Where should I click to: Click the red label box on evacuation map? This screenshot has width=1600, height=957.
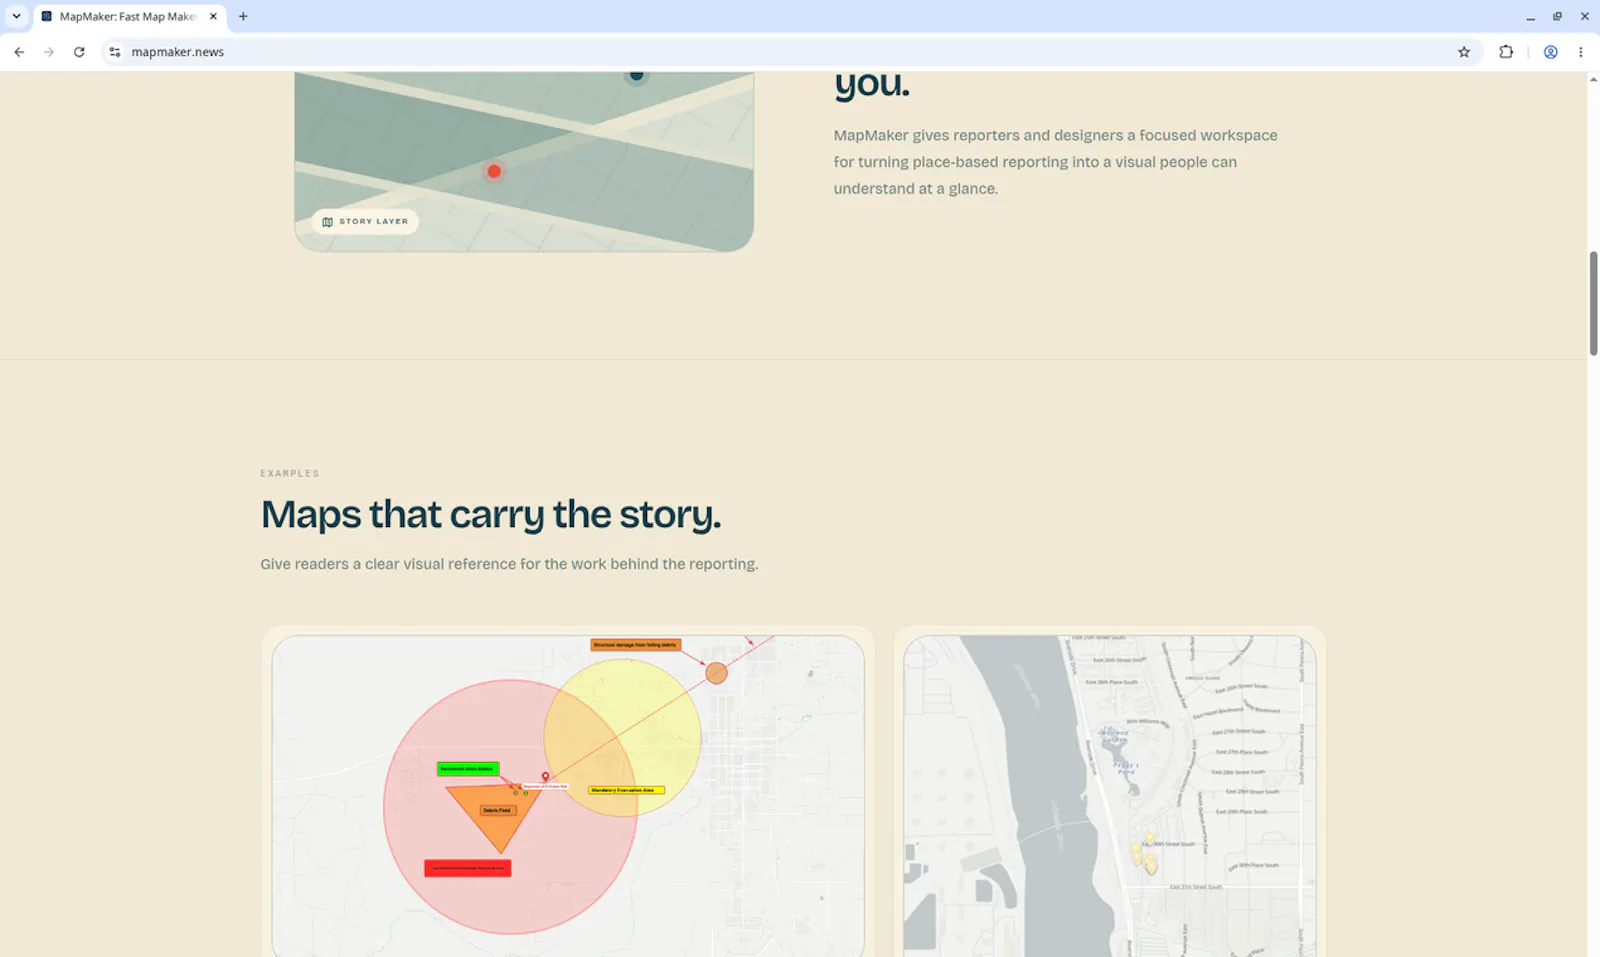pos(468,868)
